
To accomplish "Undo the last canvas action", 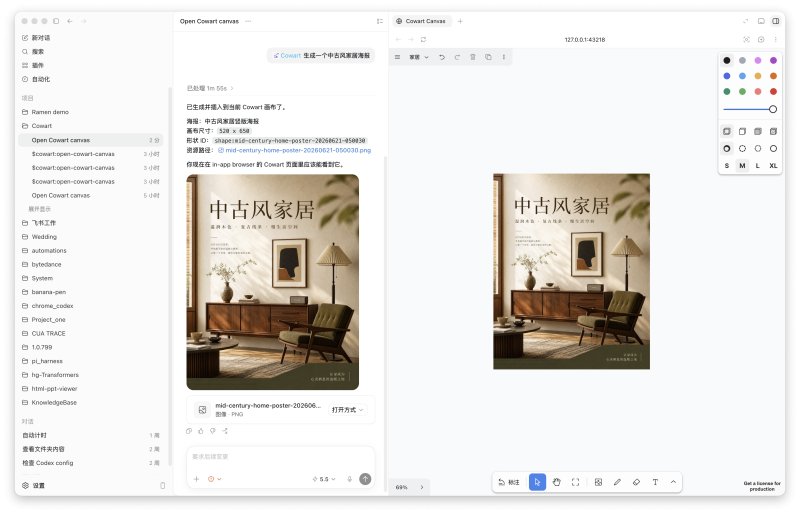I will pos(442,57).
